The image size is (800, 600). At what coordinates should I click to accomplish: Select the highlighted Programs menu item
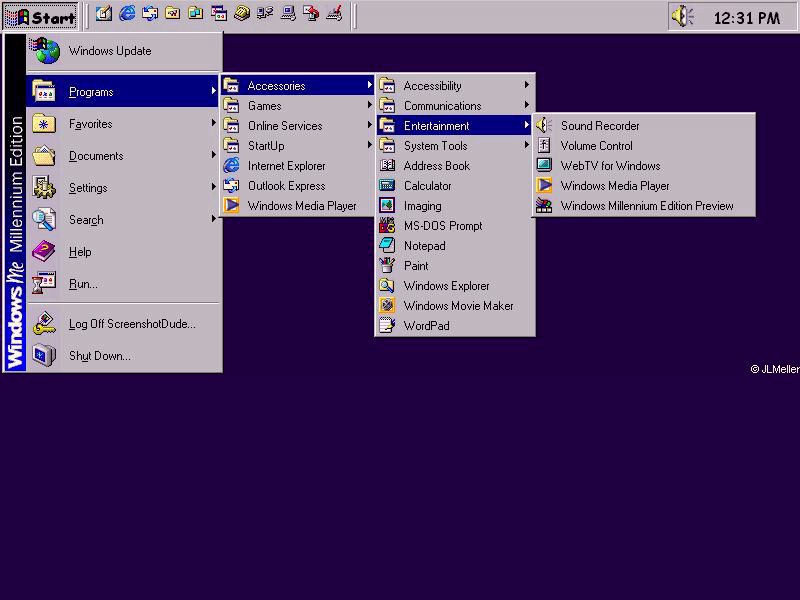(x=123, y=91)
